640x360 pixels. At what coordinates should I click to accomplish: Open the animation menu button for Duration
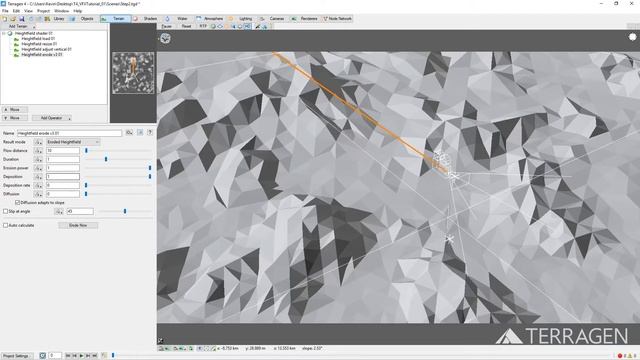38,159
